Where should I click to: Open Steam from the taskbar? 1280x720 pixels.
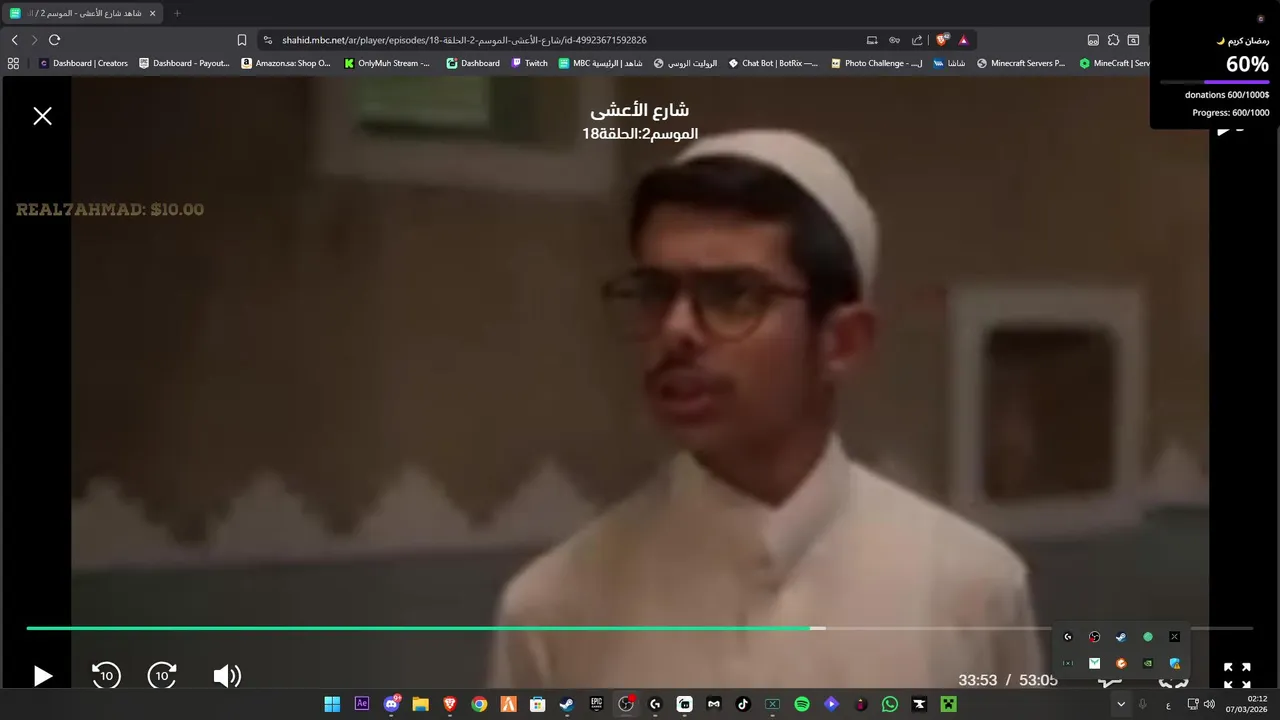(x=567, y=704)
